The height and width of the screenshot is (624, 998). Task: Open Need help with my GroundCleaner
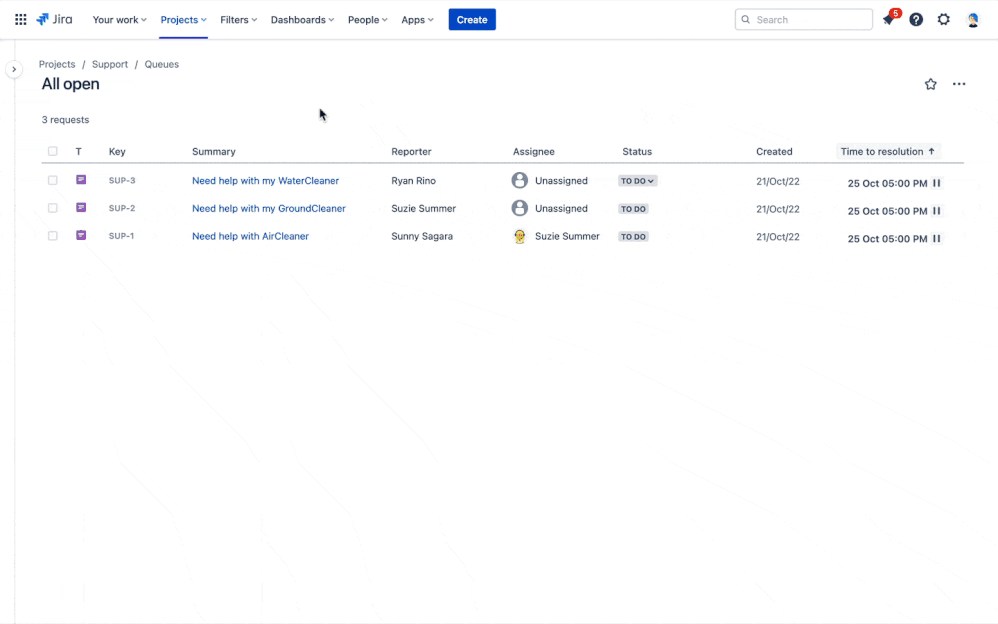(269, 208)
